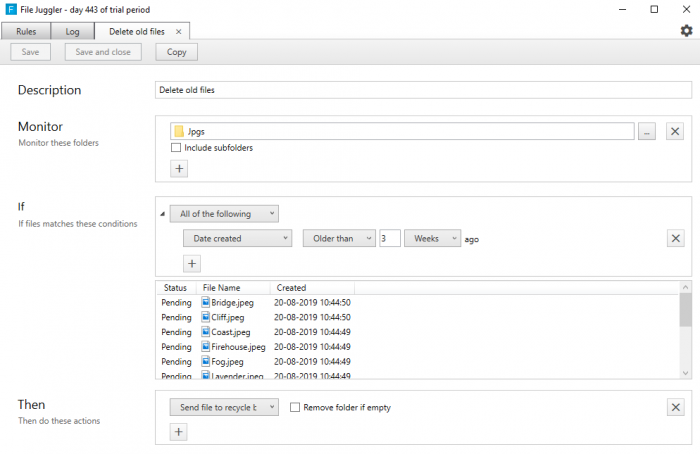Open the All of the following dropdown
Viewport: 700px width, 454px height.
point(224,214)
